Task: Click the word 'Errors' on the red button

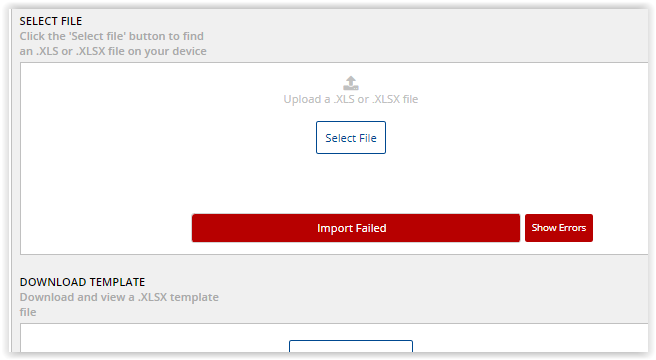Action: pos(572,228)
